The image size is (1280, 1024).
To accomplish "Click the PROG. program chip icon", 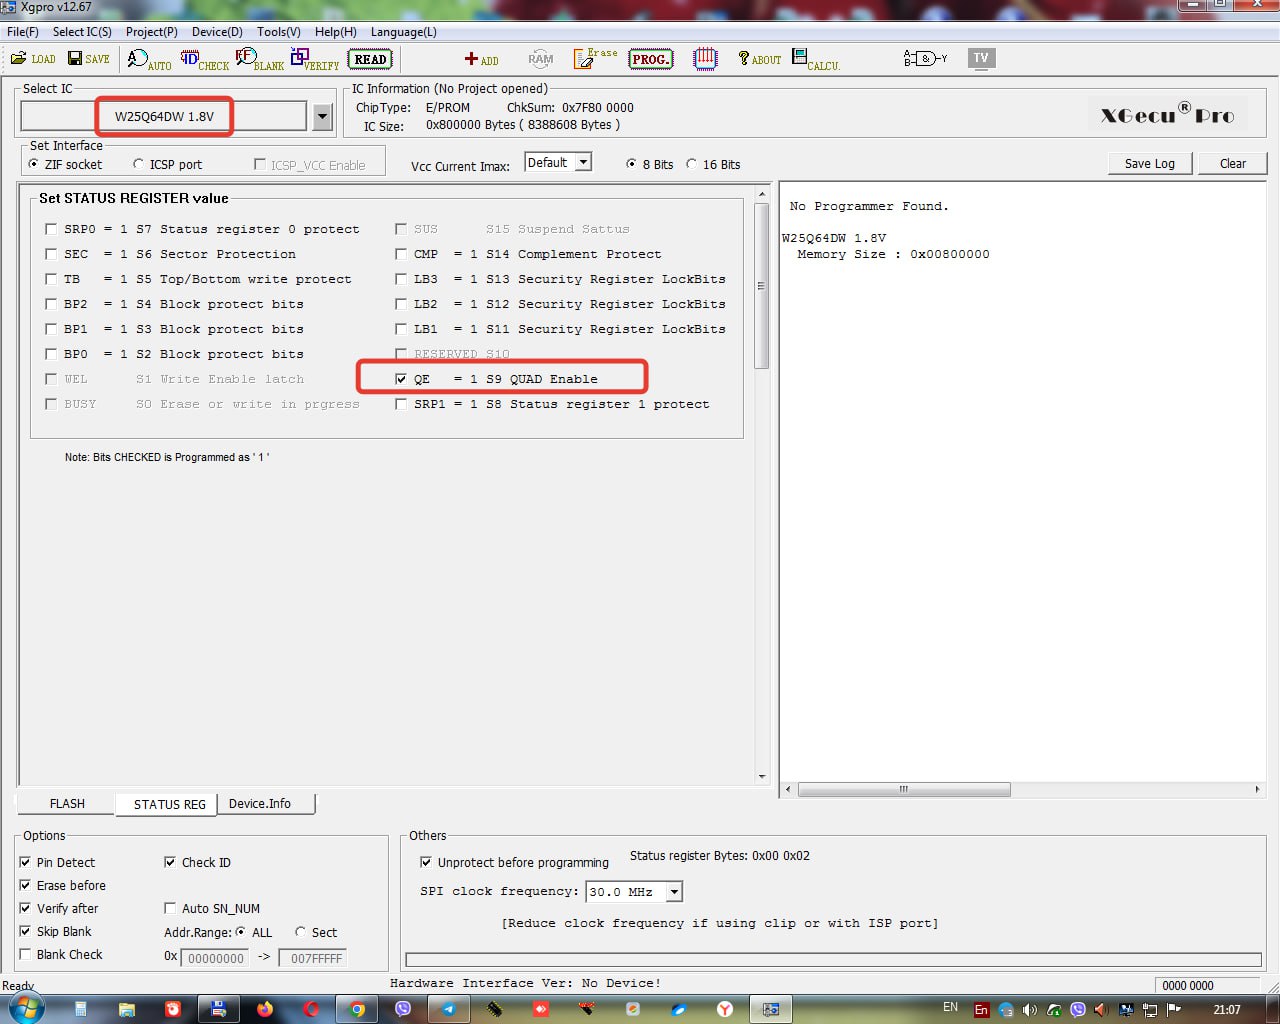I will pos(651,59).
